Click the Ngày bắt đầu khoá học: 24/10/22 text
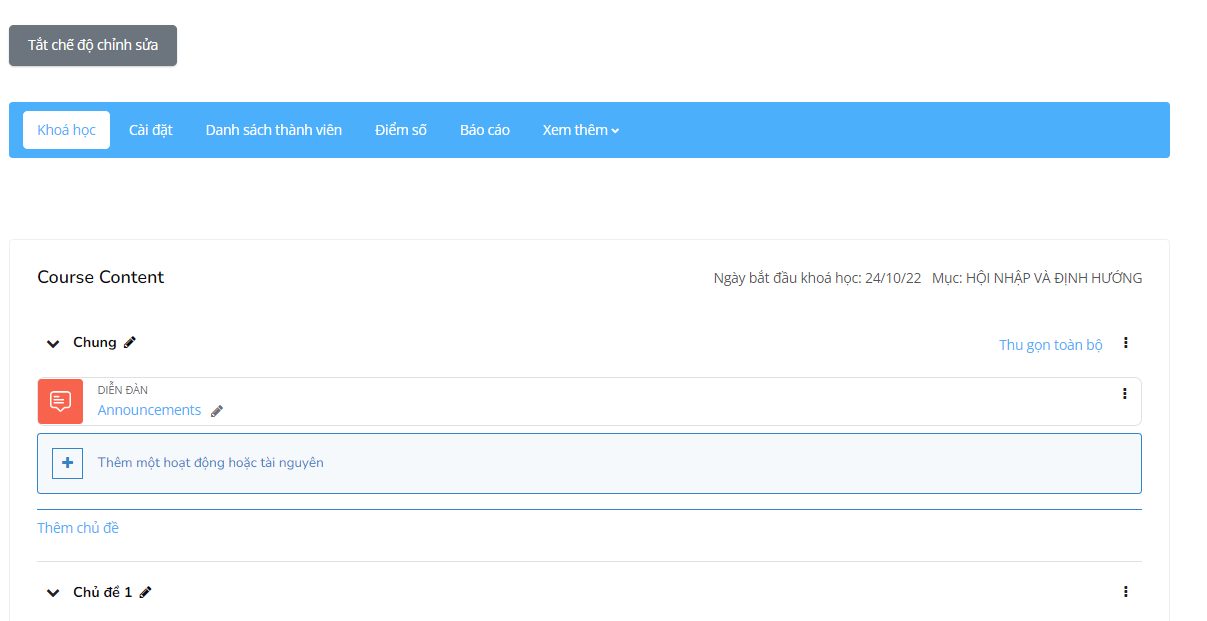1207x621 pixels. tap(817, 278)
